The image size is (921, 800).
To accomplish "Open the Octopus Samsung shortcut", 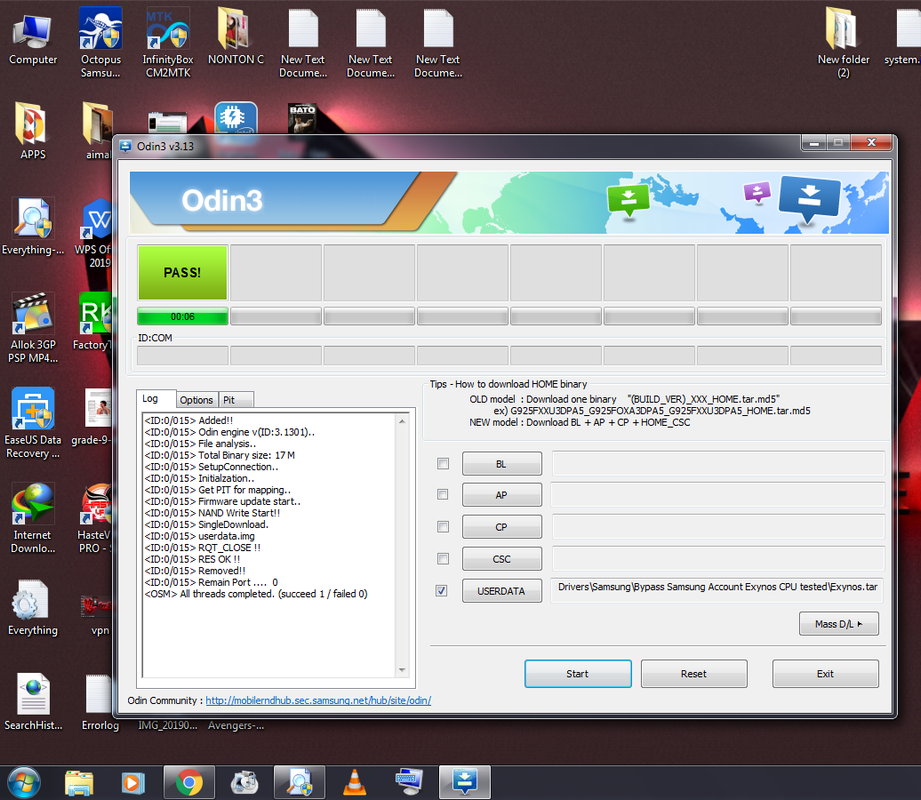I will point(100,42).
